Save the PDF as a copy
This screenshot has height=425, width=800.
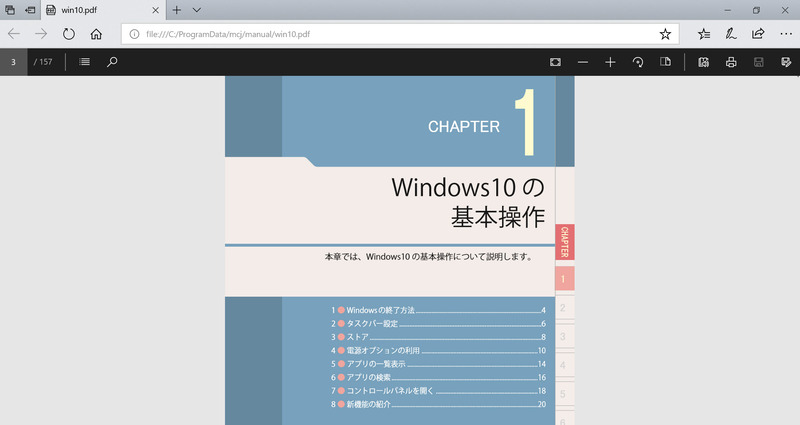click(x=786, y=62)
